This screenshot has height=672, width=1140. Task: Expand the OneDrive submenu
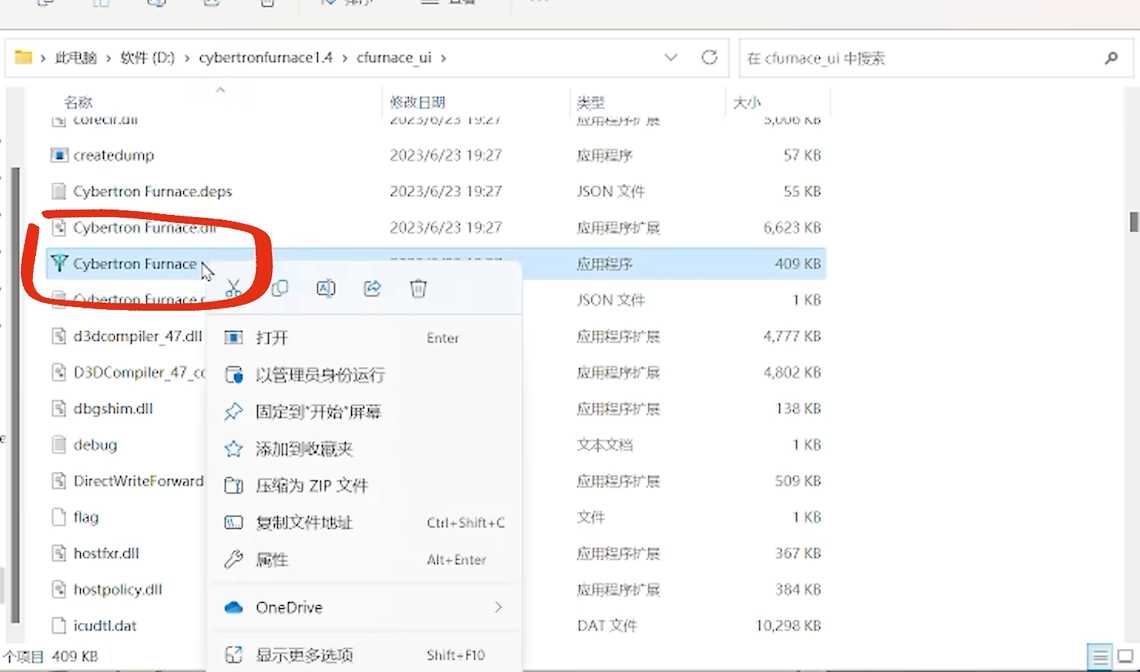point(364,607)
